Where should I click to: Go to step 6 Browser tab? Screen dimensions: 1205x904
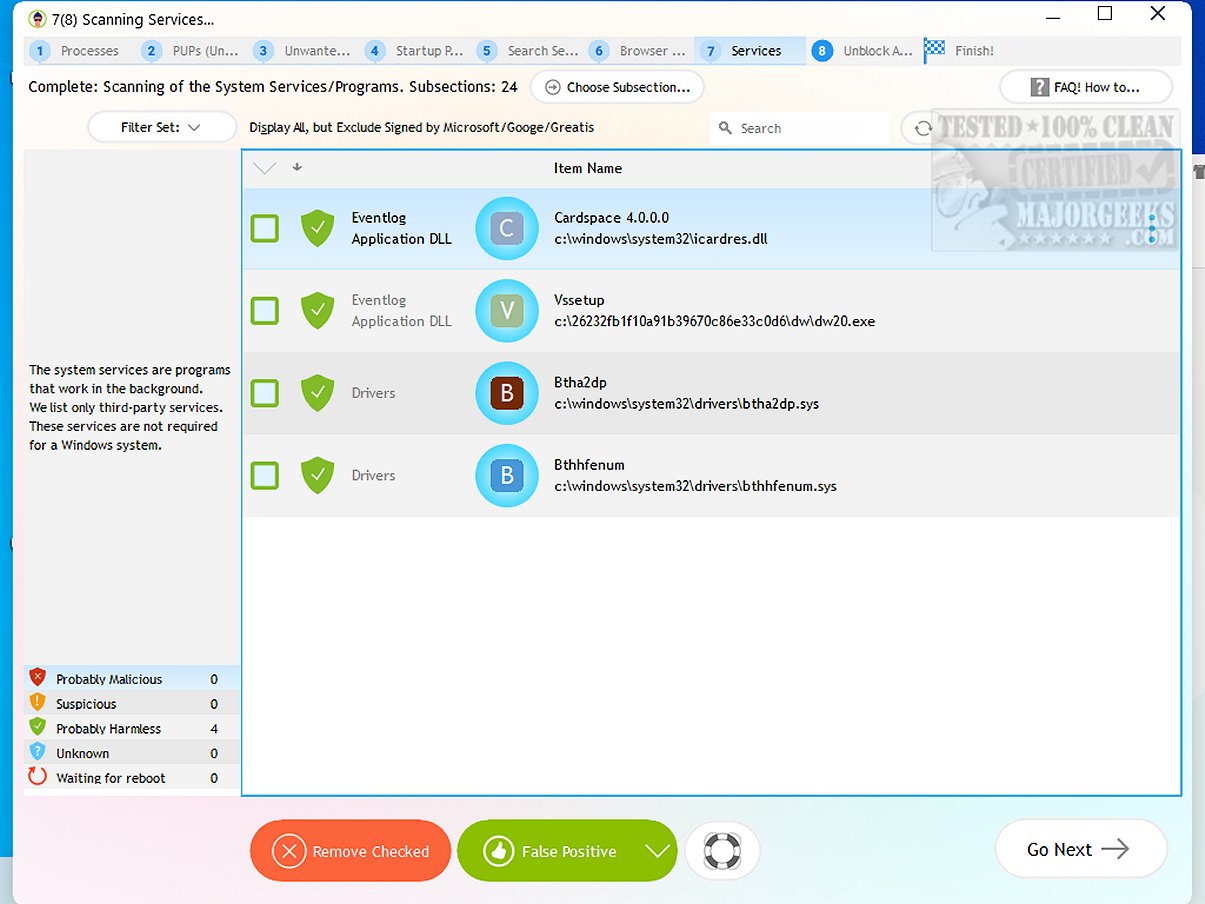[x=640, y=50]
